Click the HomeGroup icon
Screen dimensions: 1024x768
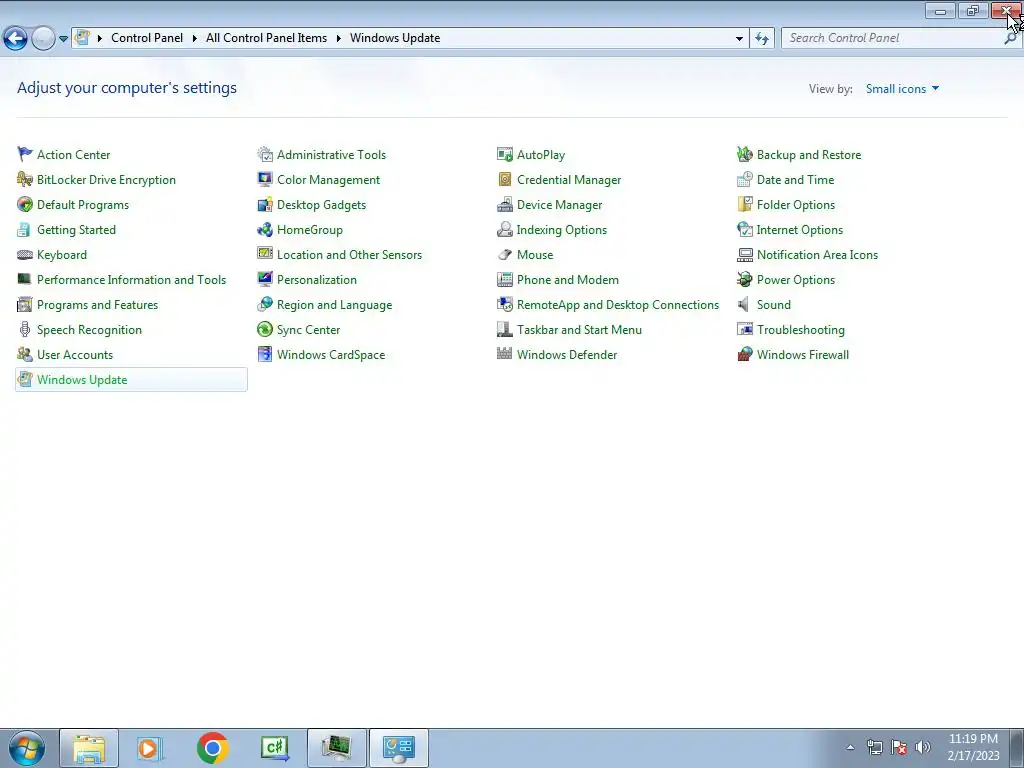pyautogui.click(x=264, y=230)
